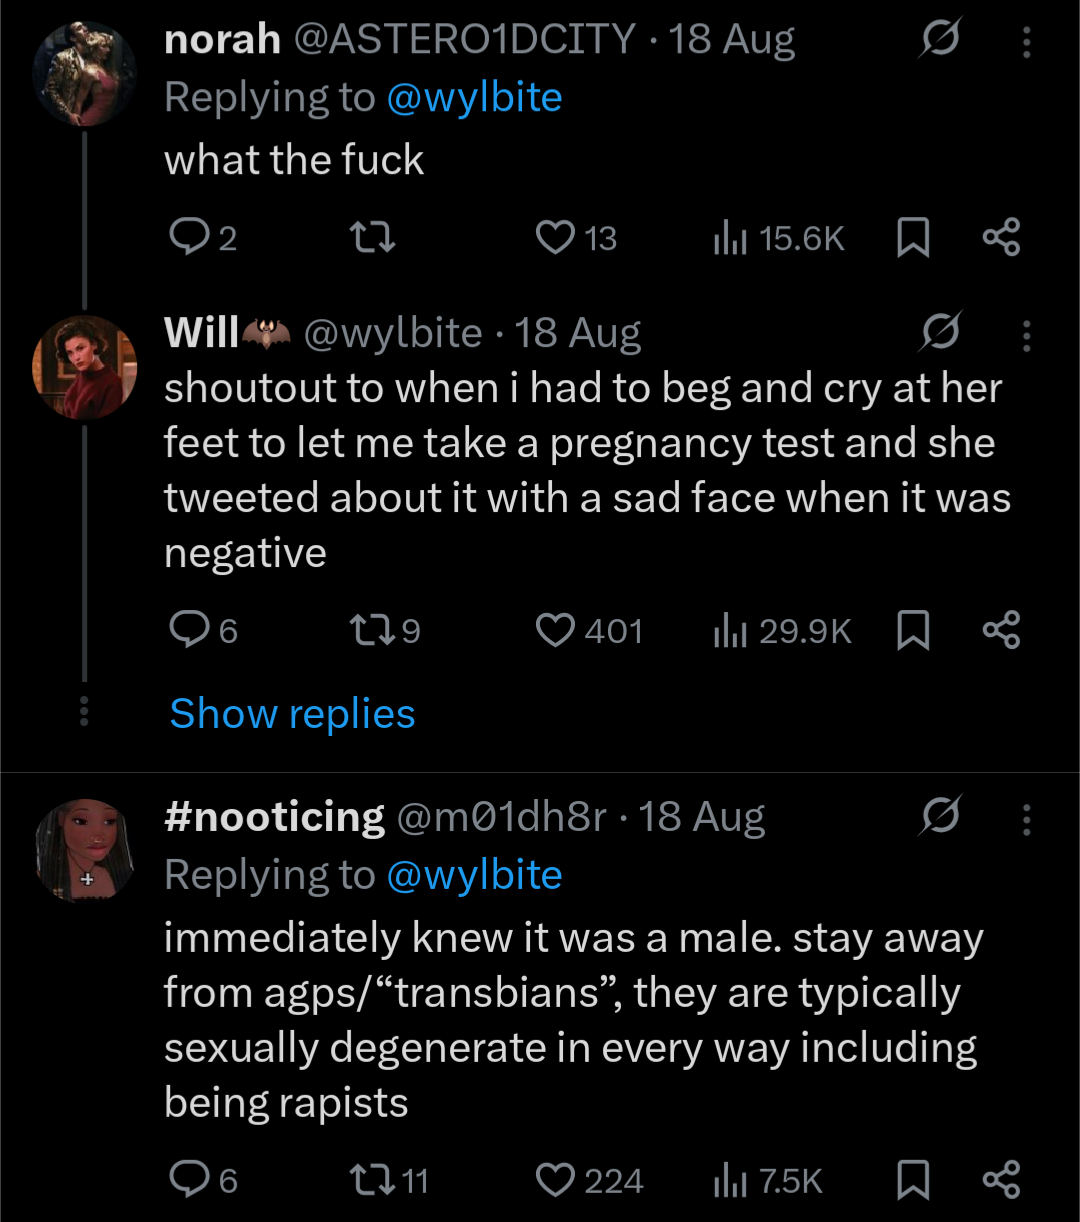Like norah's tweet with 13 likes

576,238
